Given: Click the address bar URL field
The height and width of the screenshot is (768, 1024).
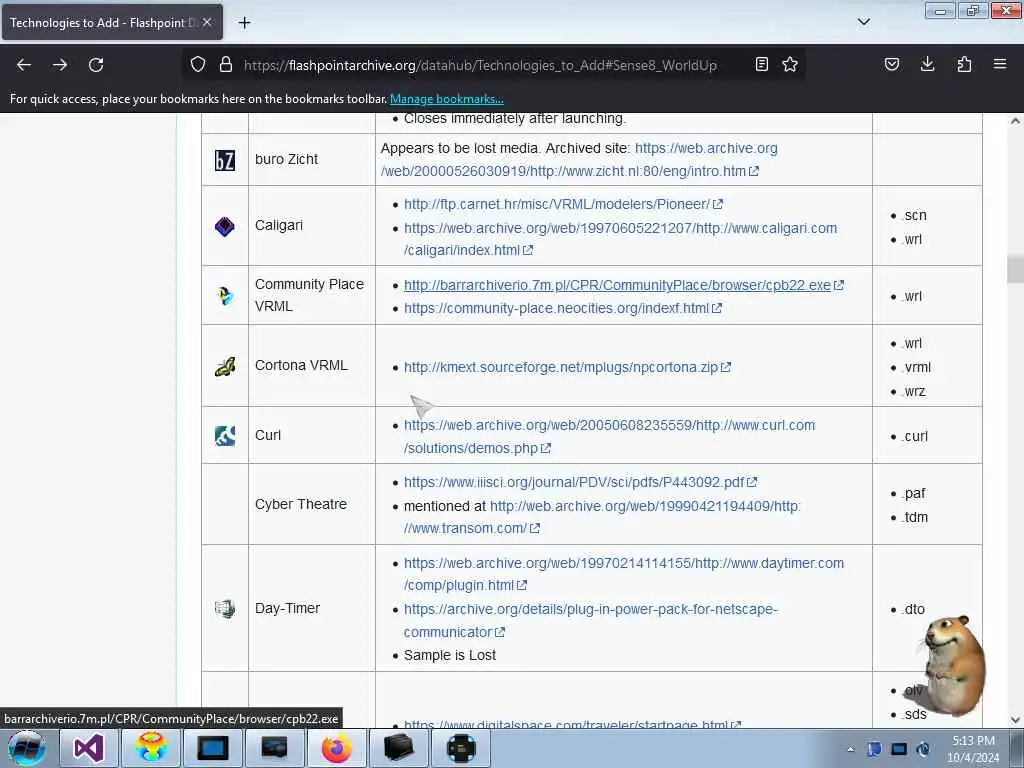Looking at the screenshot, I should coord(480,65).
